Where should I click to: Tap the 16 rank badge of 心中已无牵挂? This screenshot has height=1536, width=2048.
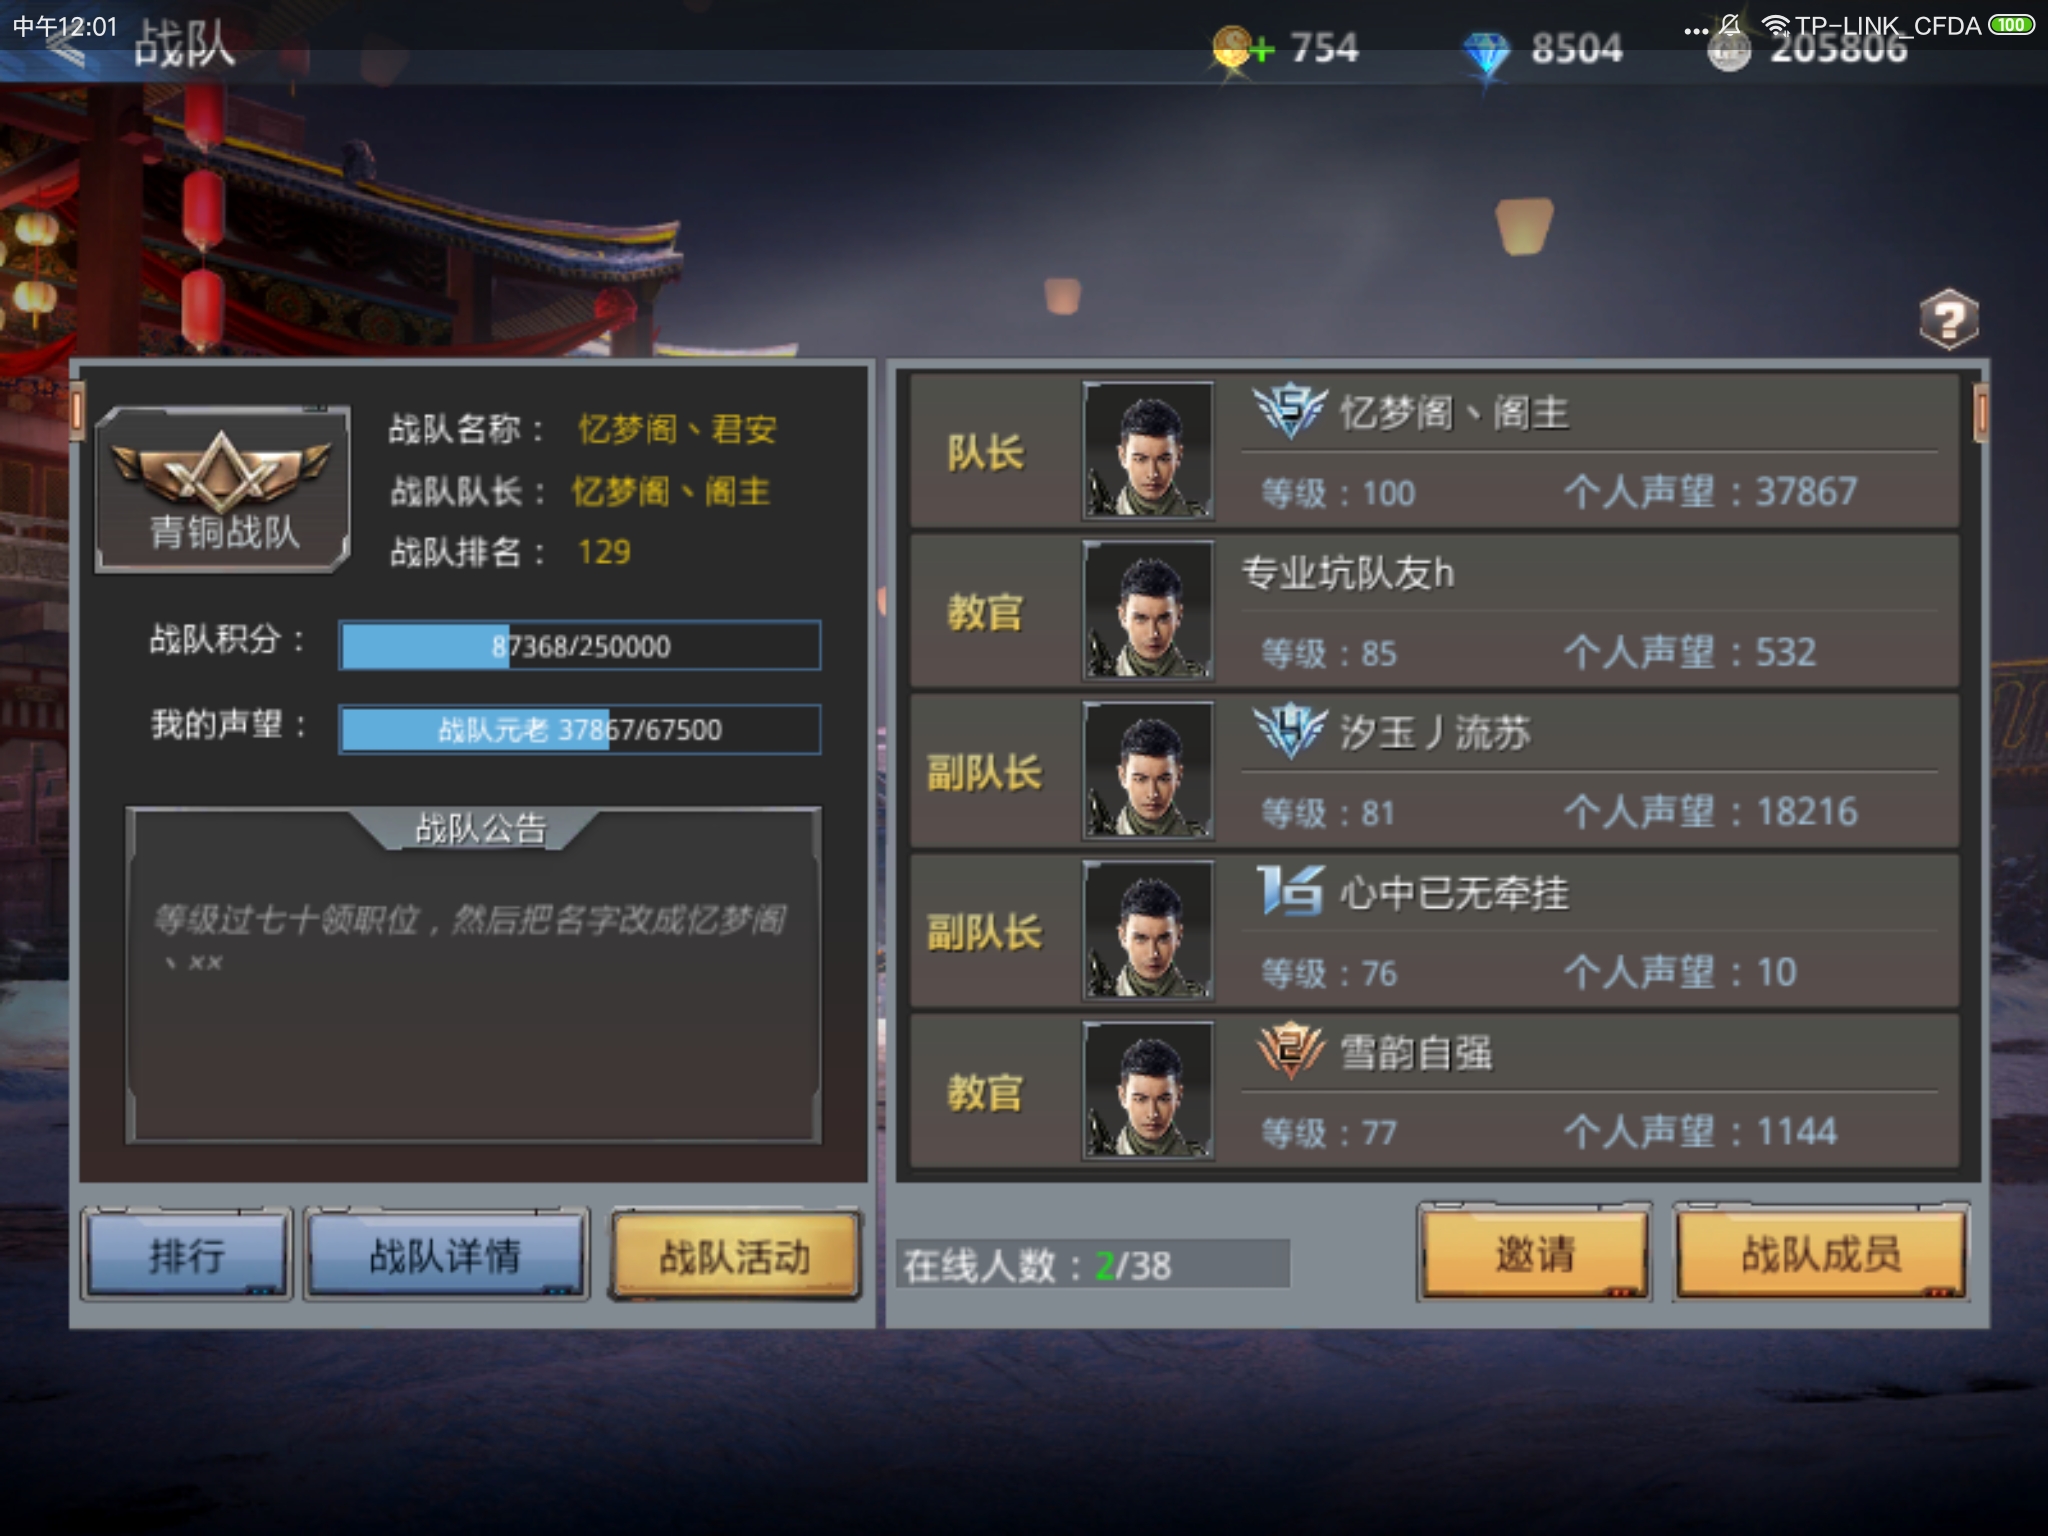pyautogui.click(x=1290, y=891)
